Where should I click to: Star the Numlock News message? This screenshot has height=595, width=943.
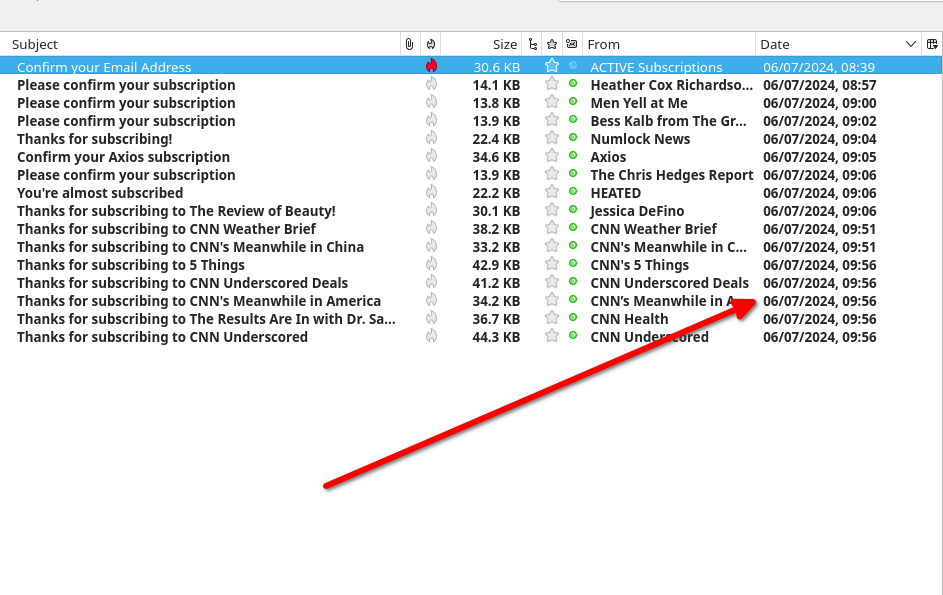pos(552,138)
